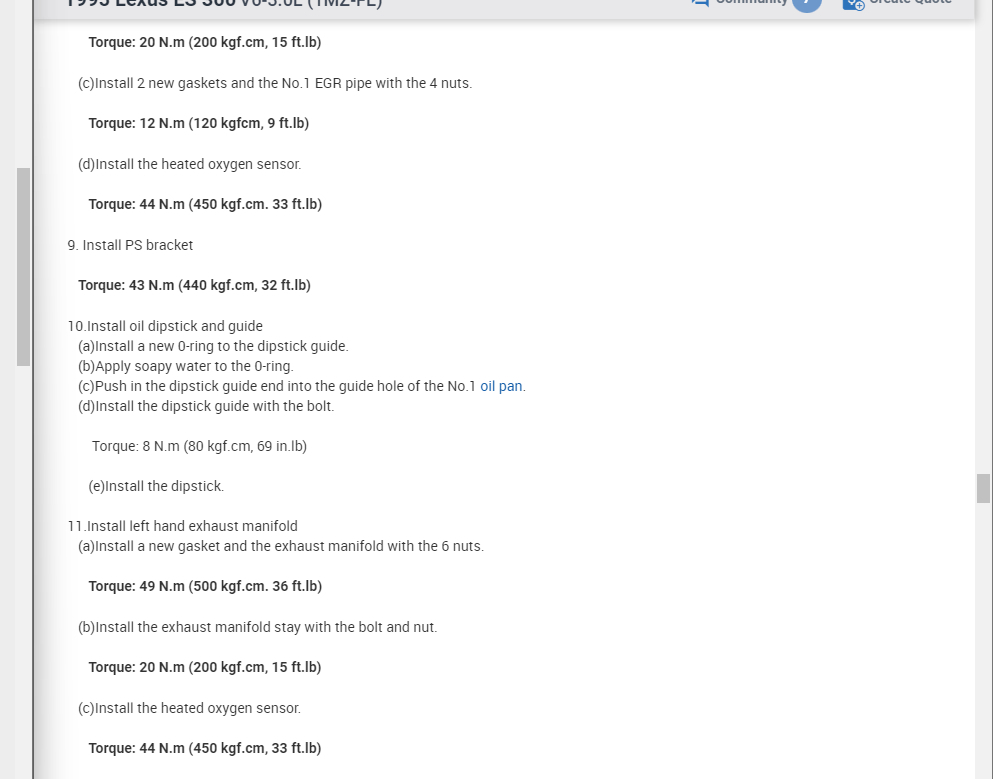
Task: Select step 10 Install oil dipstick and guide
Action: [x=165, y=326]
